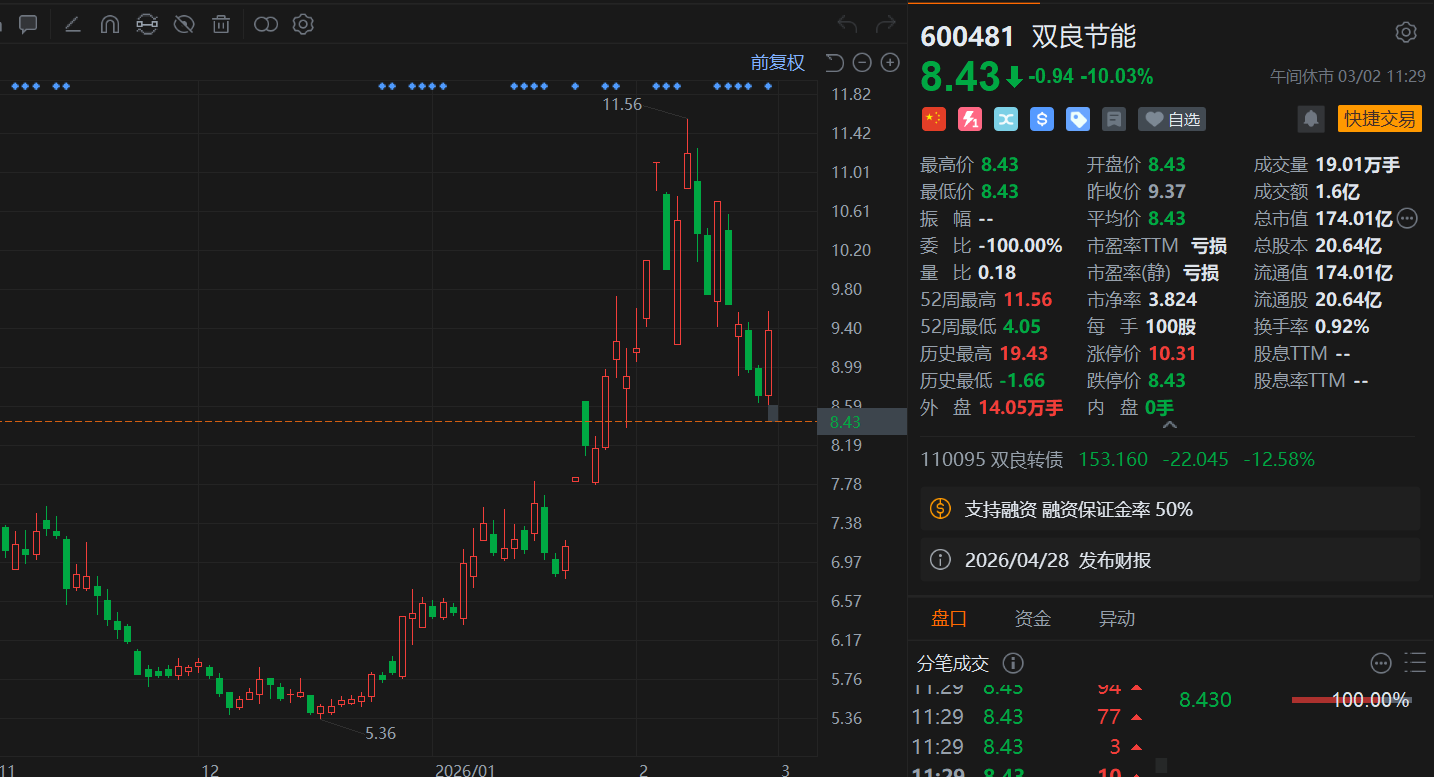
Task: Click the info icon beside 分笔成交
Action: pyautogui.click(x=1013, y=663)
